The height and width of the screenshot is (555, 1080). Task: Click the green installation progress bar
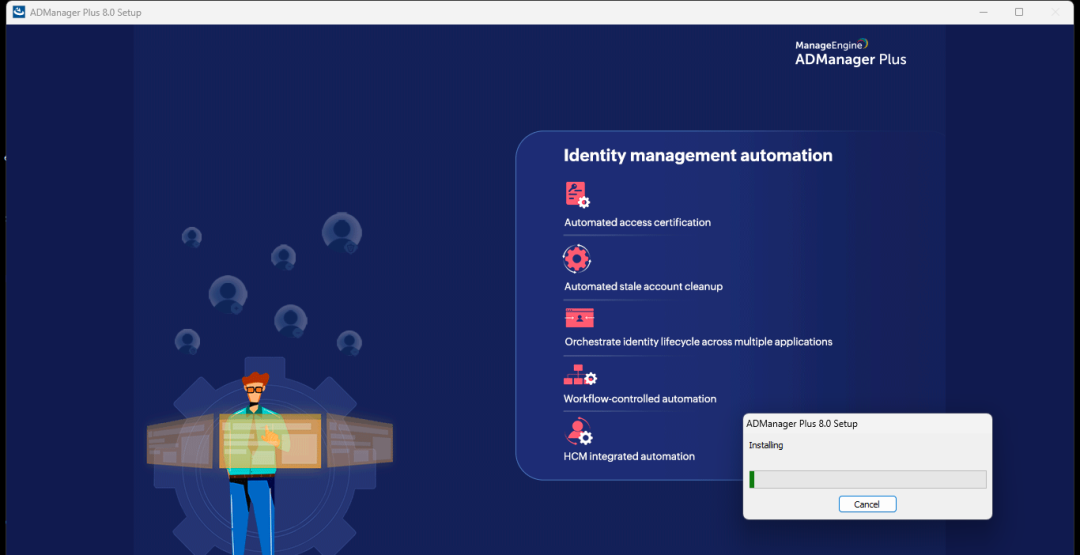868,479
